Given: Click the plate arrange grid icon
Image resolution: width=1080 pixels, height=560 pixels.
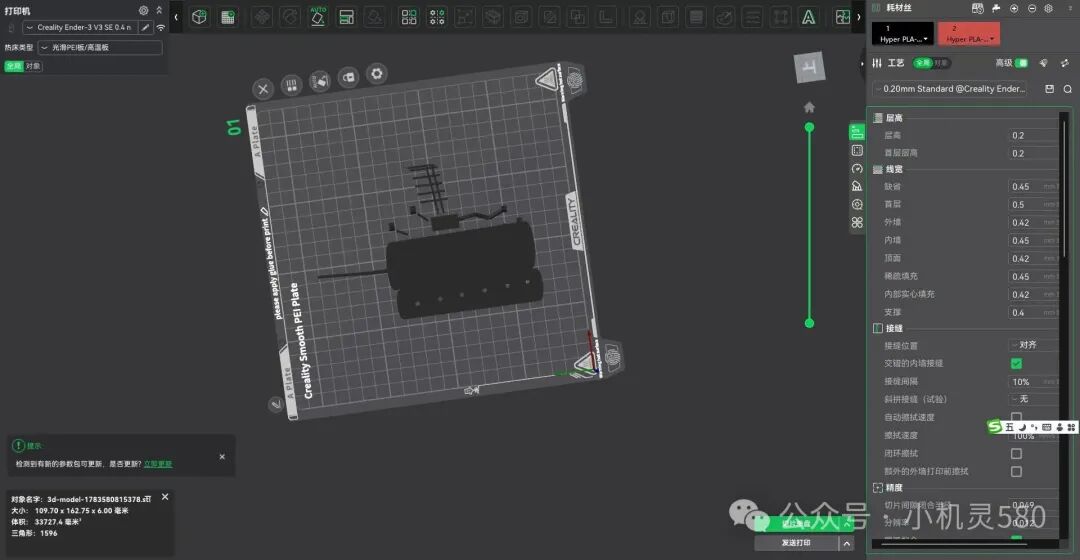Looking at the screenshot, I should (291, 85).
